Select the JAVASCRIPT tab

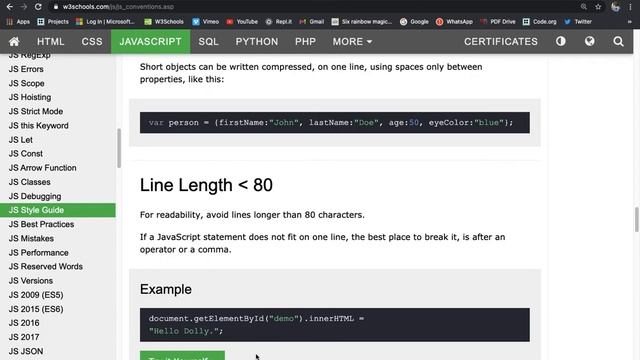click(x=150, y=41)
